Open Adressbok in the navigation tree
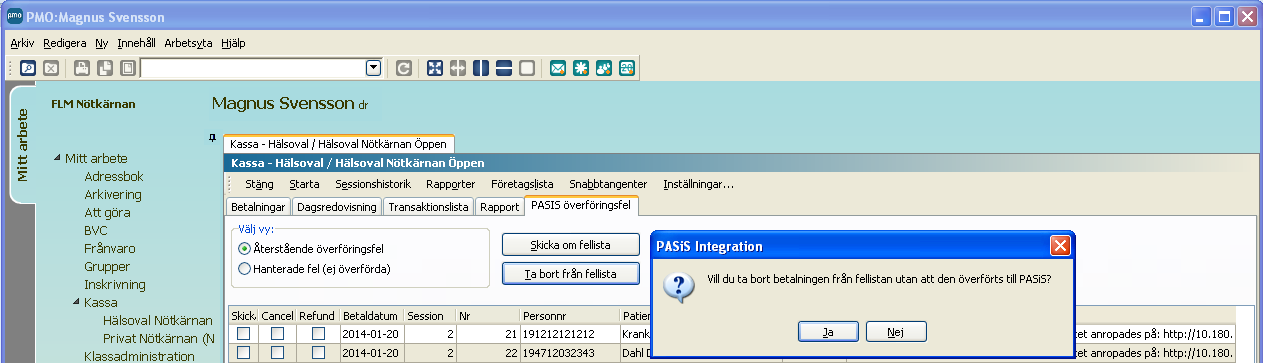The height and width of the screenshot is (363, 1263). coord(115,177)
